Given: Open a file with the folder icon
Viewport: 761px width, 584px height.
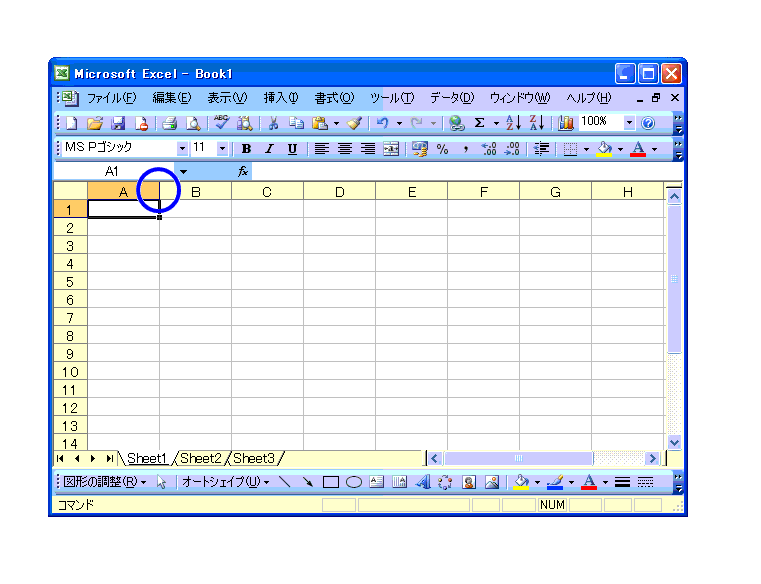Looking at the screenshot, I should (95, 123).
